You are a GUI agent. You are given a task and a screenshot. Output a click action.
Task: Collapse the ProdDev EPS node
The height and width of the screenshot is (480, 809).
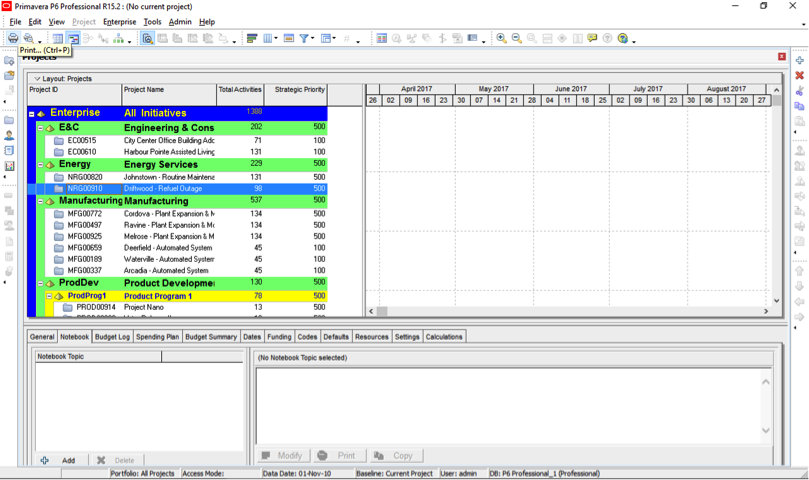[x=40, y=283]
